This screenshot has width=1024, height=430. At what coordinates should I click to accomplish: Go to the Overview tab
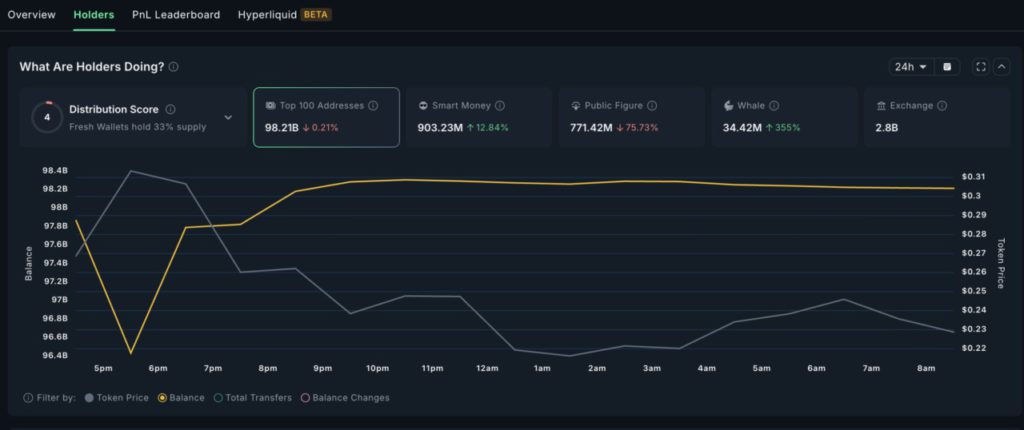(x=31, y=15)
